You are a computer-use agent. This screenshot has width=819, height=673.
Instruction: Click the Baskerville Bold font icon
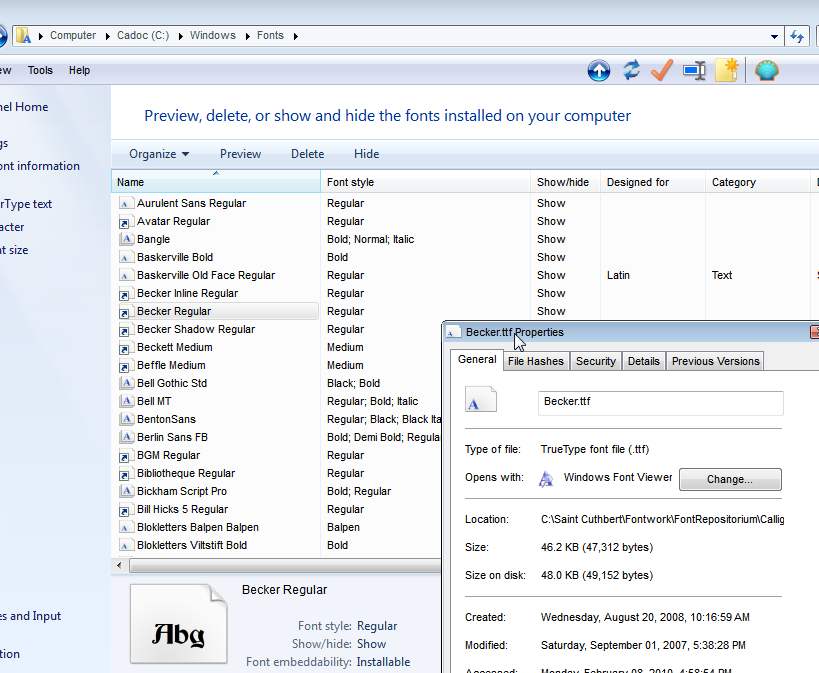pyautogui.click(x=125, y=257)
